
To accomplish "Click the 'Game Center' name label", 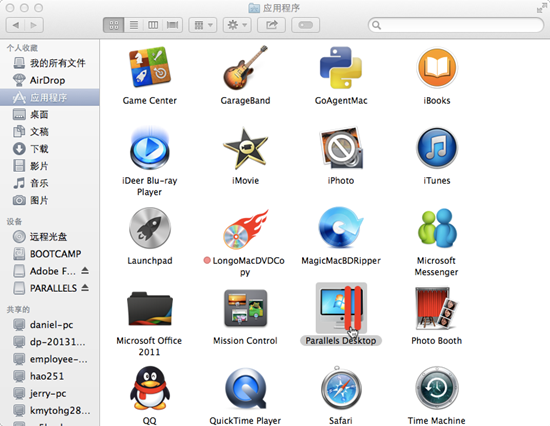I will 150,101.
